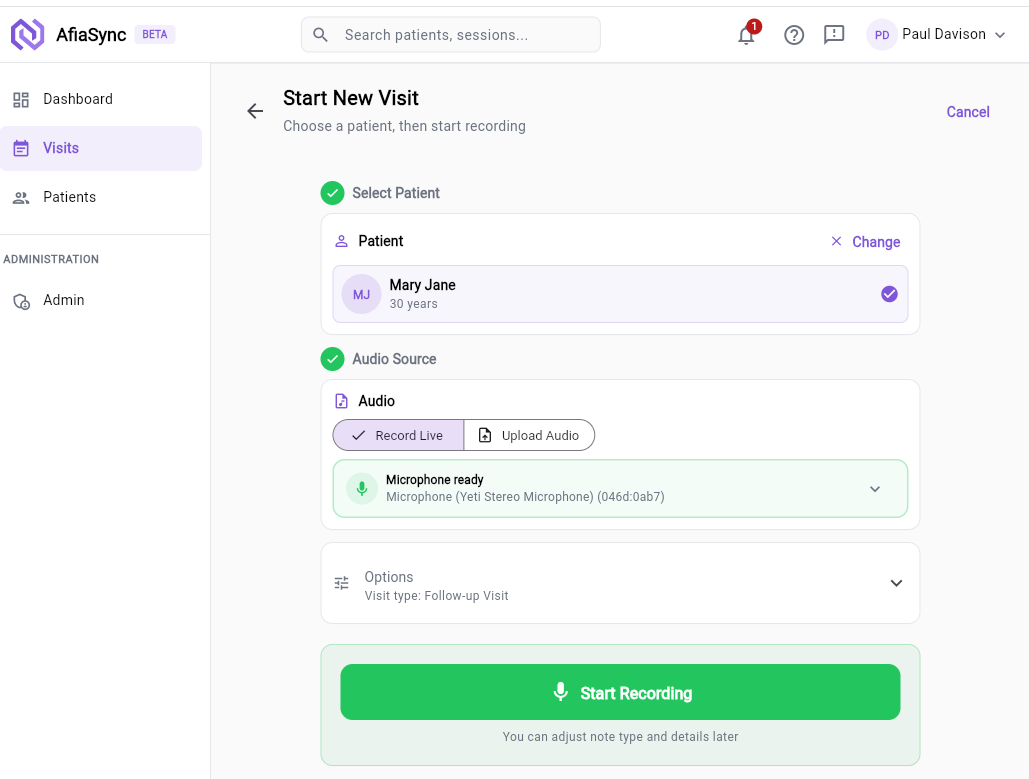Click the green microphone status icon
The height and width of the screenshot is (779, 1029).
(x=361, y=488)
